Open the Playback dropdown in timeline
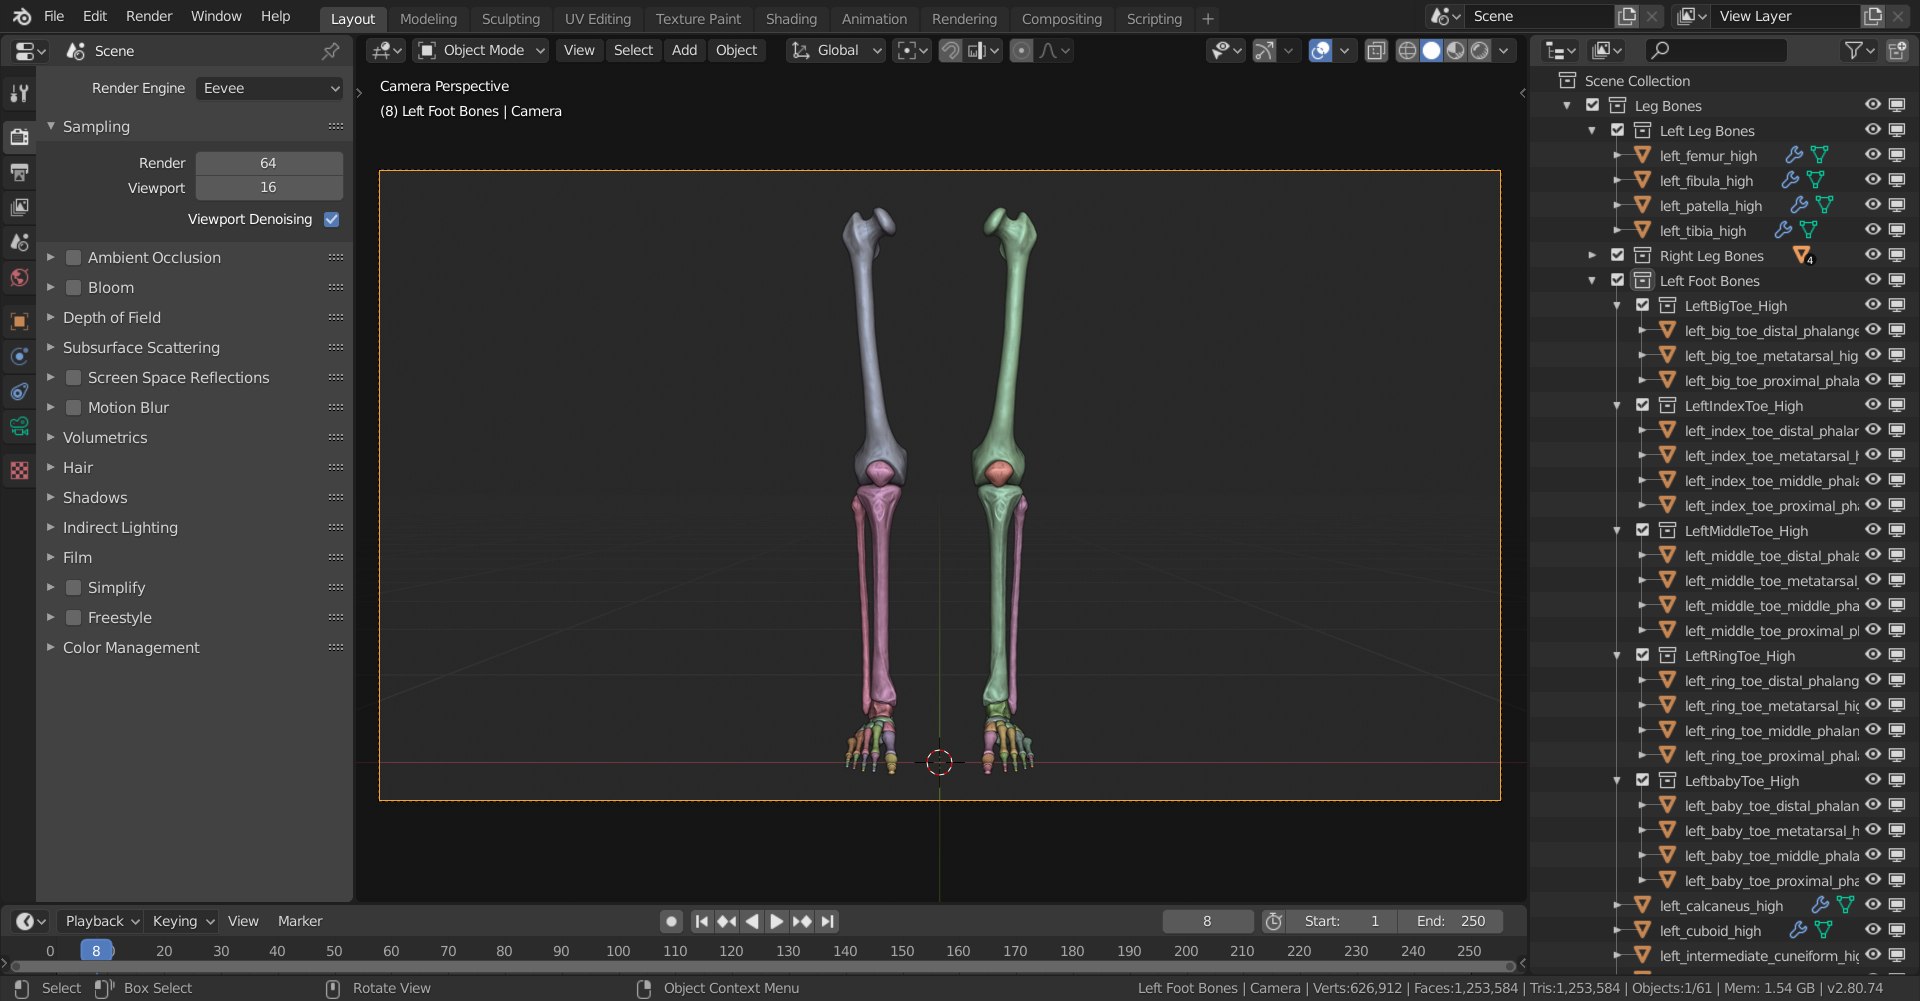Viewport: 1920px width, 1001px height. (x=102, y=921)
